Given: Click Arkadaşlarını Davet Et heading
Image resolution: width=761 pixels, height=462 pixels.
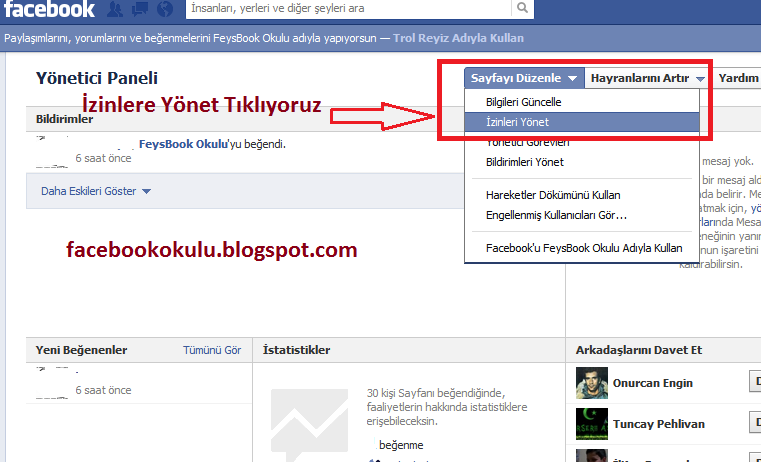Looking at the screenshot, I should click(639, 350).
